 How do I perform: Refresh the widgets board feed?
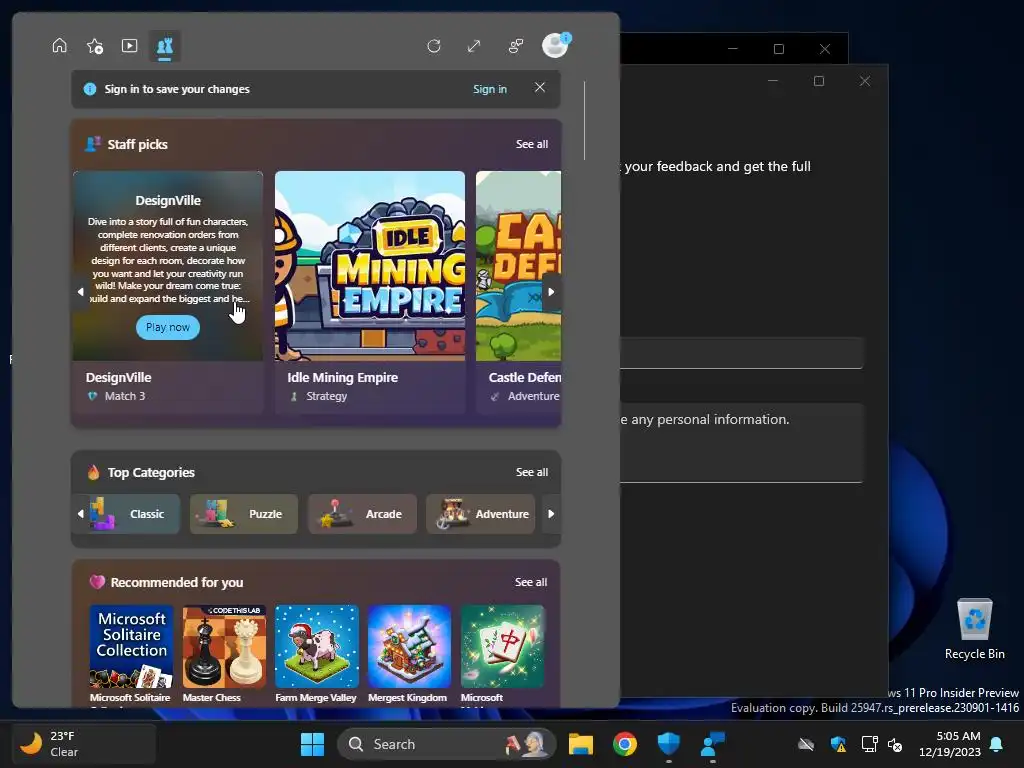(434, 46)
